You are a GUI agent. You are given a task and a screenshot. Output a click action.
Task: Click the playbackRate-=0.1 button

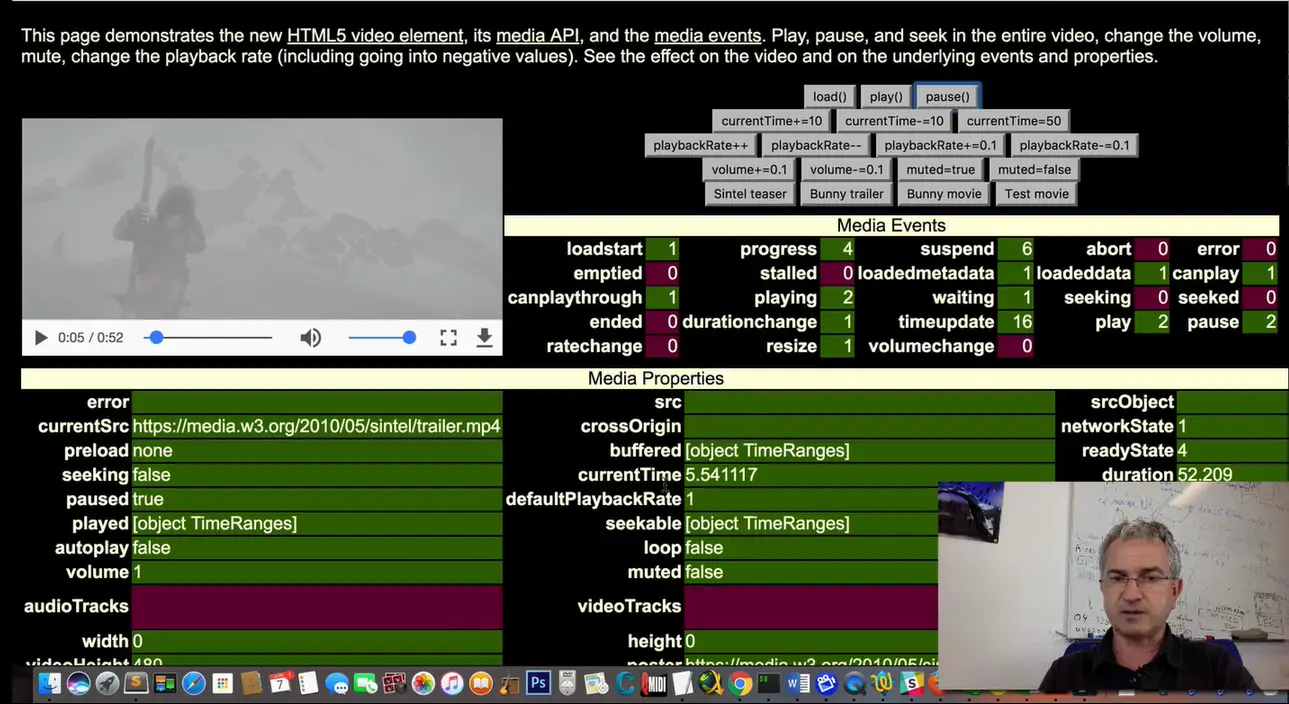point(1075,145)
